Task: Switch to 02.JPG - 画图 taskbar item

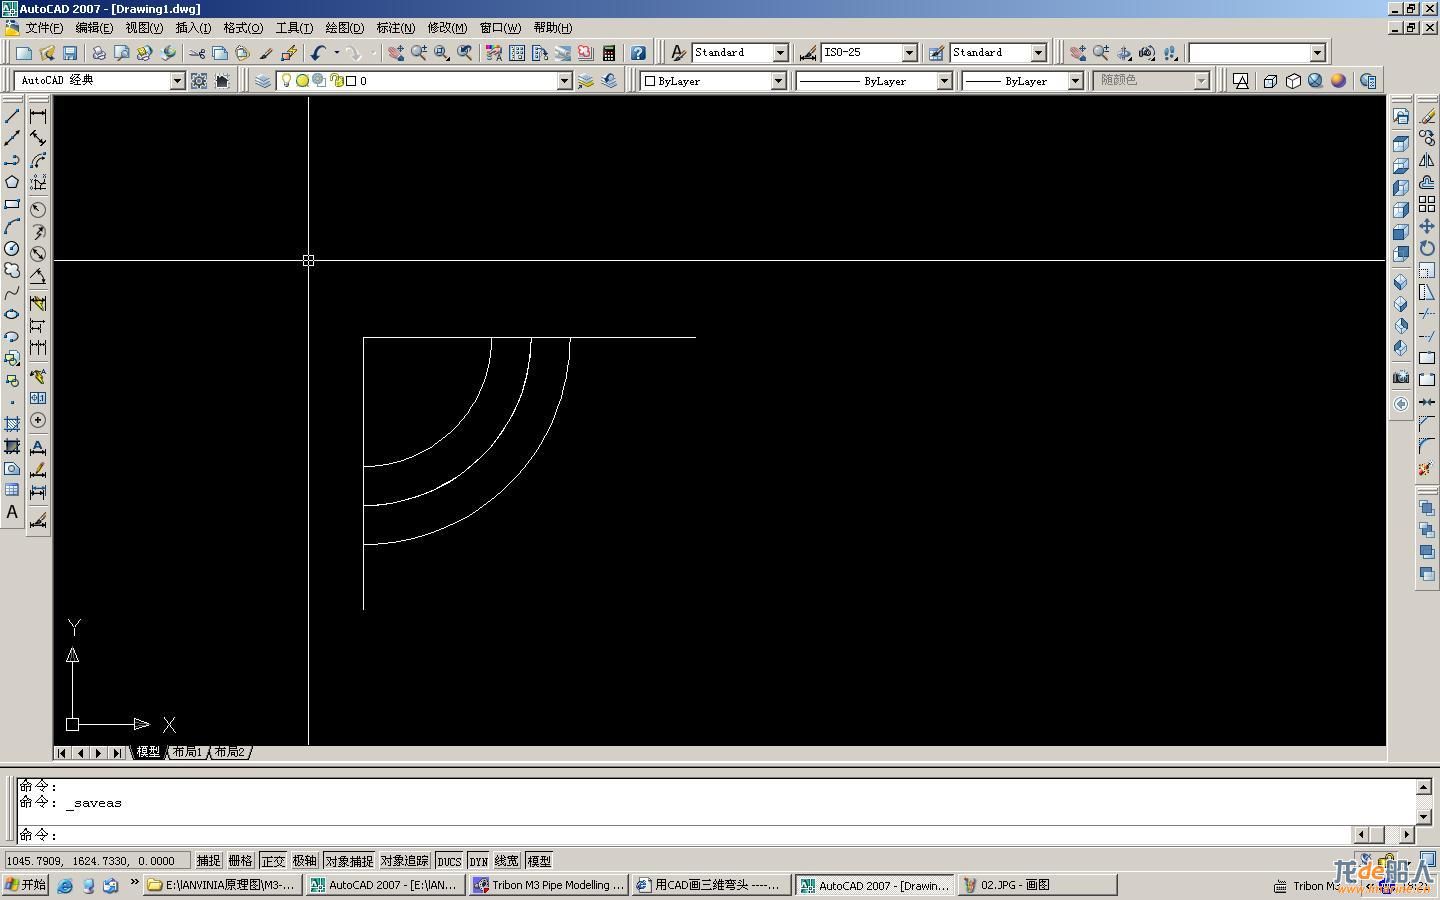Action: pyautogui.click(x=1037, y=885)
